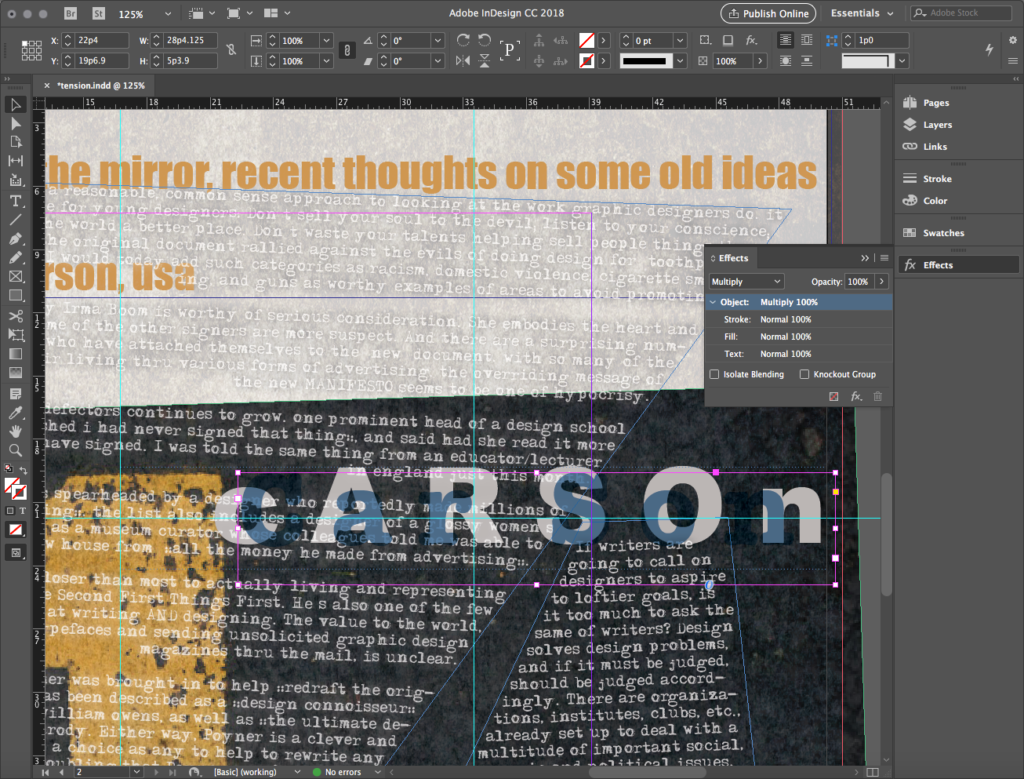Click the Publish Online button
Viewport: 1024px width, 779px height.
[768, 14]
